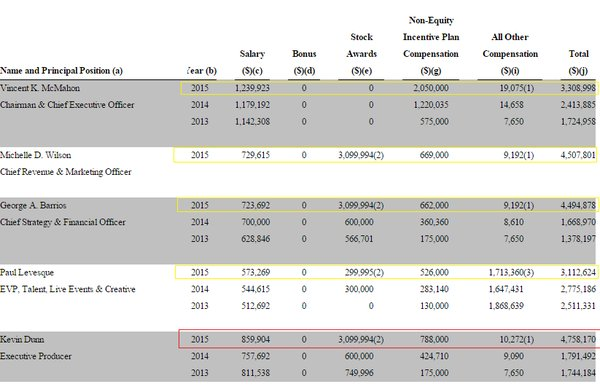
Task: Select Dunn's 2013 stock awards 749,996
Action: tap(359, 373)
